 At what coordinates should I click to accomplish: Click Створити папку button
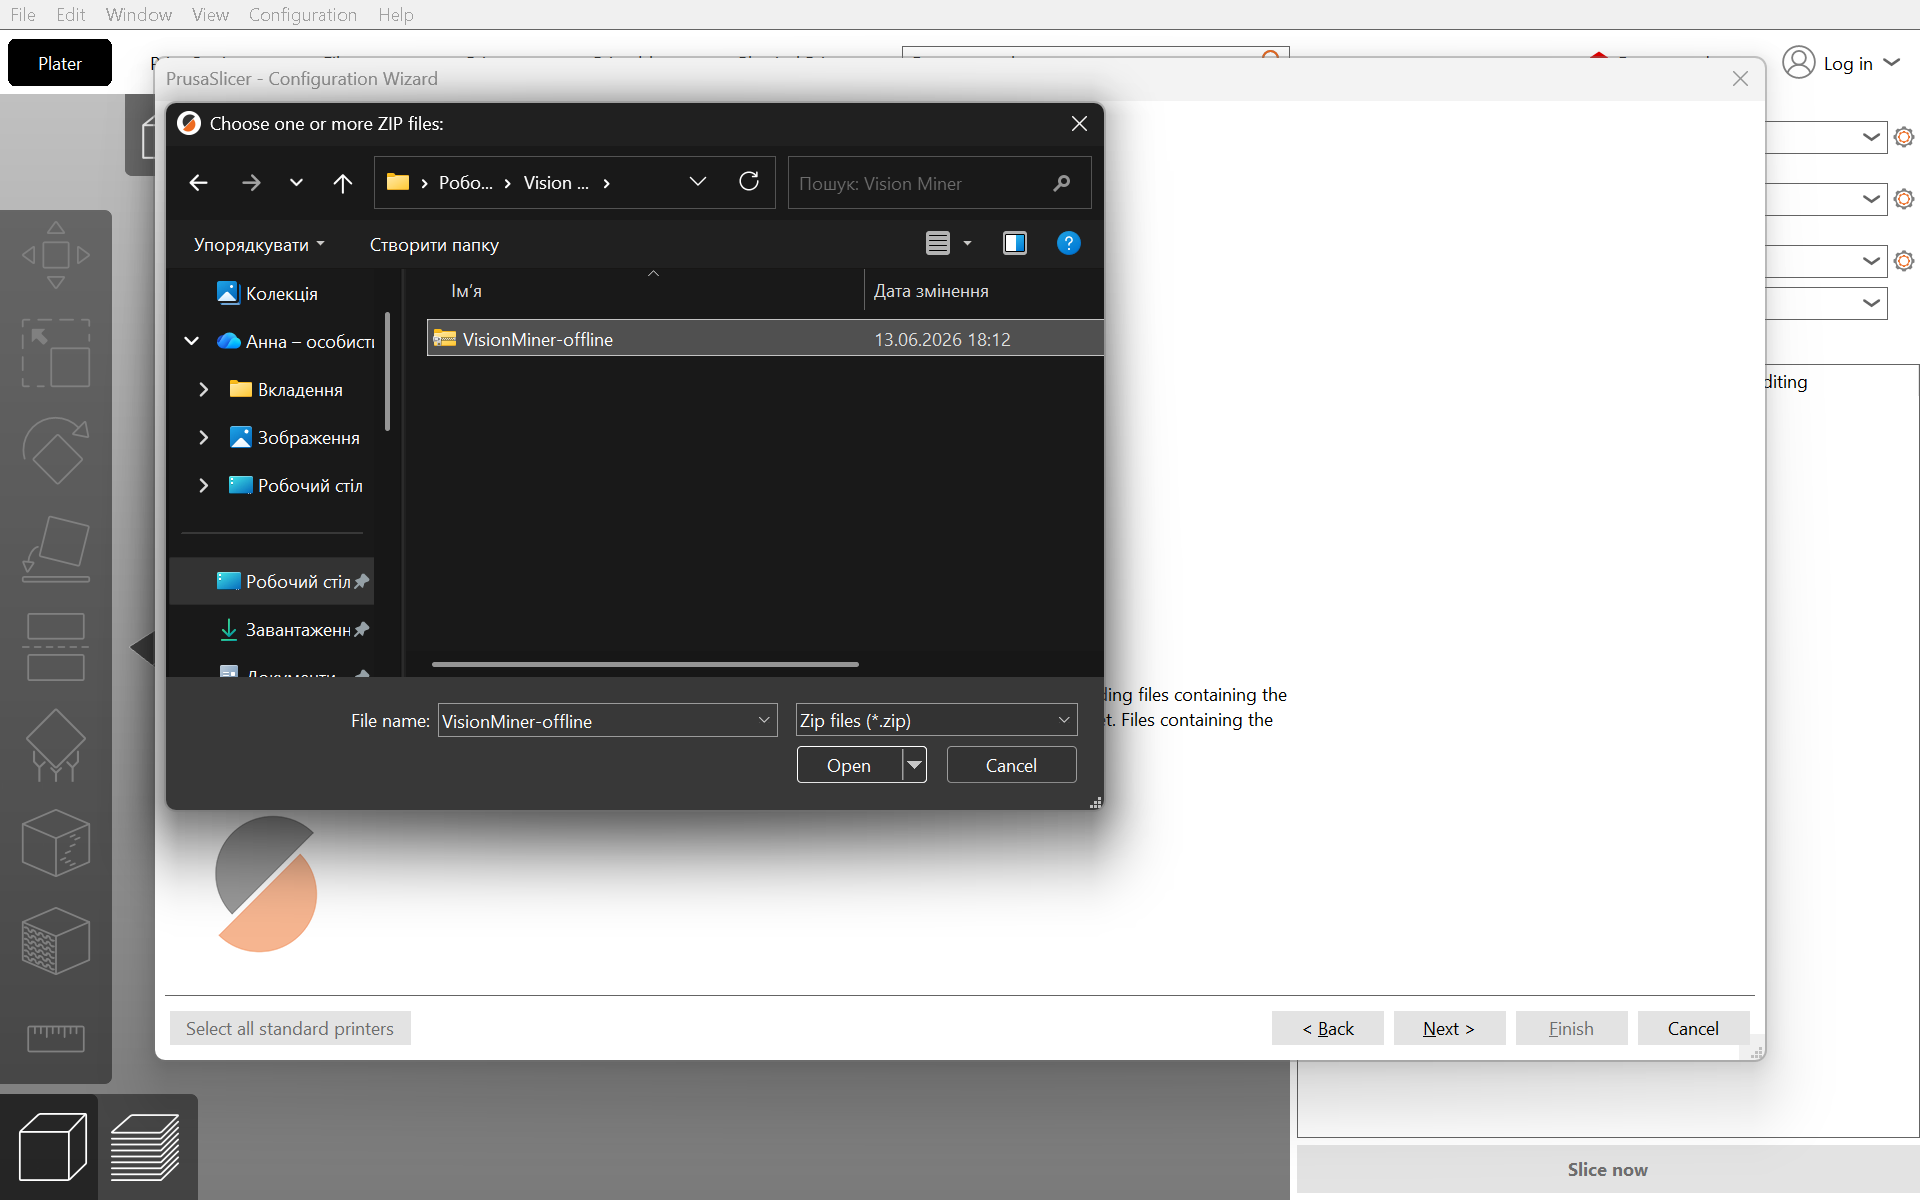tap(434, 244)
